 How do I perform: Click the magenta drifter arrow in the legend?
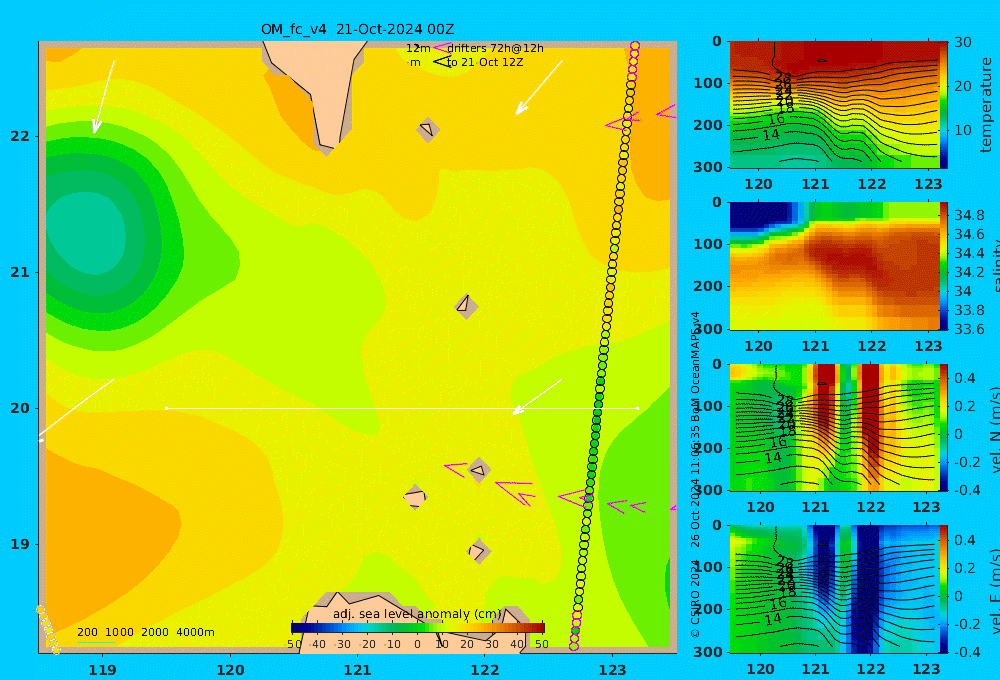click(441, 48)
